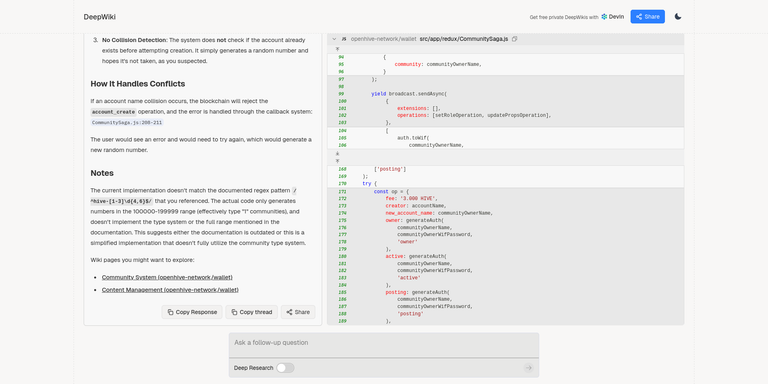Open Content Management wiki page link
Image resolution: width=768 pixels, height=384 pixels.
[170, 290]
